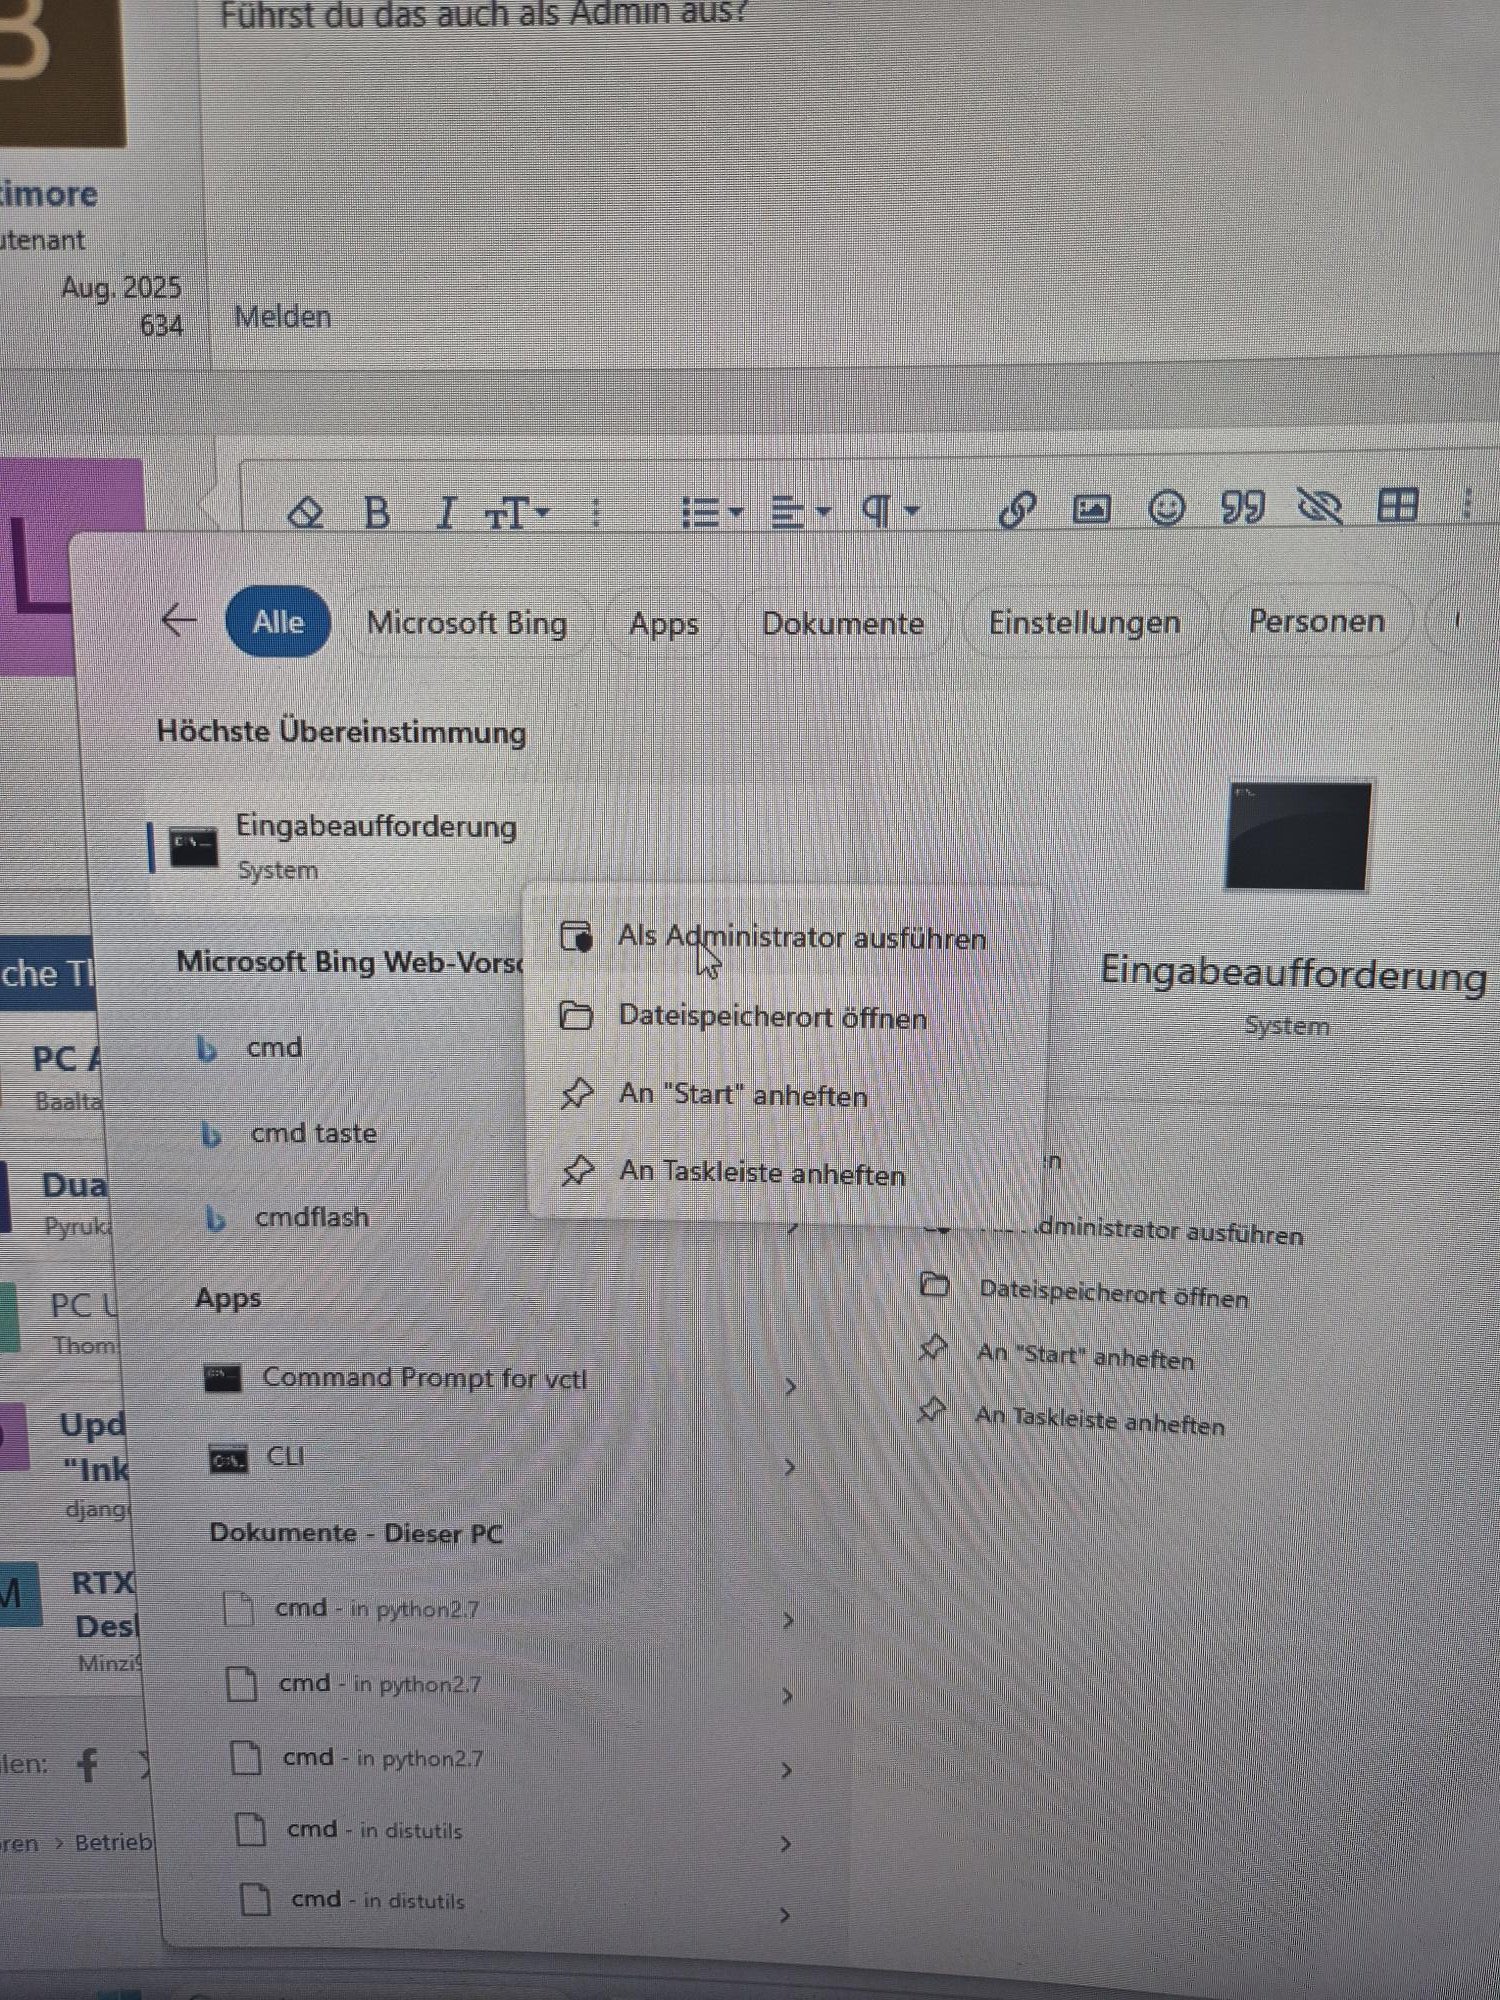Click the insert image icon

[1091, 509]
